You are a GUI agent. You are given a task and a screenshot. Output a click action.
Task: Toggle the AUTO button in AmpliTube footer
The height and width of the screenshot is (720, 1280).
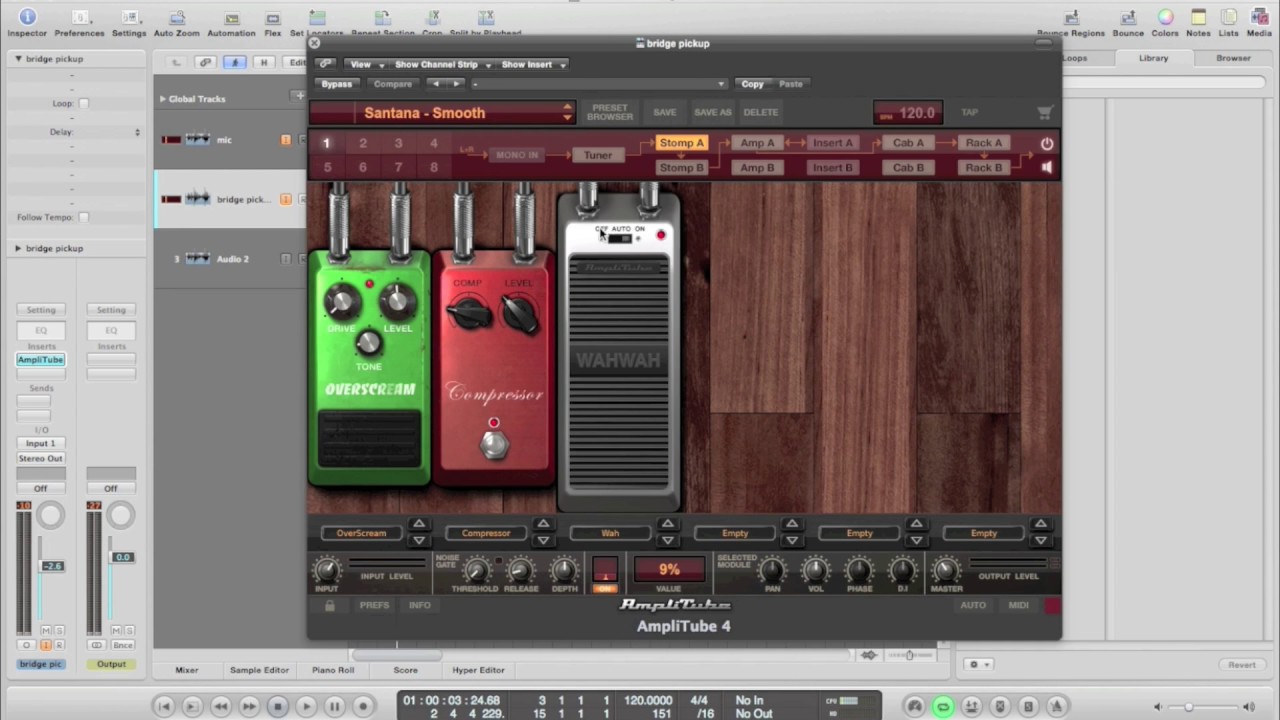pos(973,605)
